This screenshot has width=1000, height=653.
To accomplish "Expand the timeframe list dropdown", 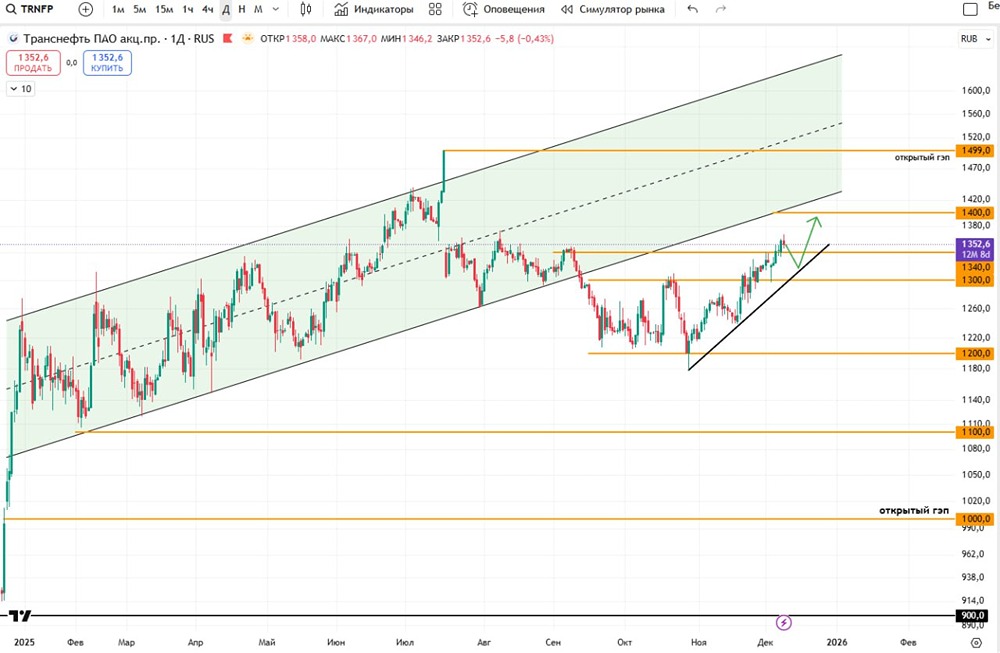I will click(276, 10).
